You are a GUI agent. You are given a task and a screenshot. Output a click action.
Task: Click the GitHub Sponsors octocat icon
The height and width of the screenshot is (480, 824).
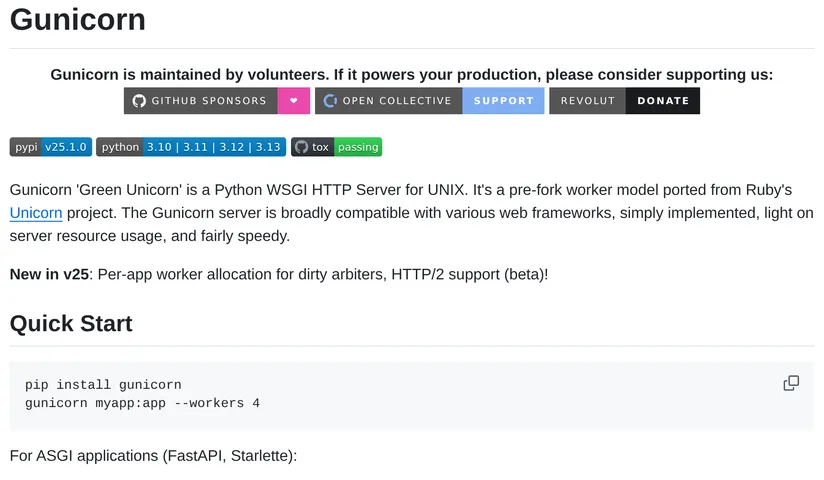coord(139,101)
